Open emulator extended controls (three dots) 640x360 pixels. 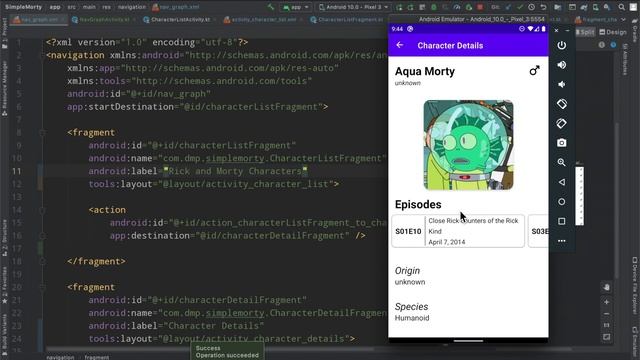pos(562,241)
